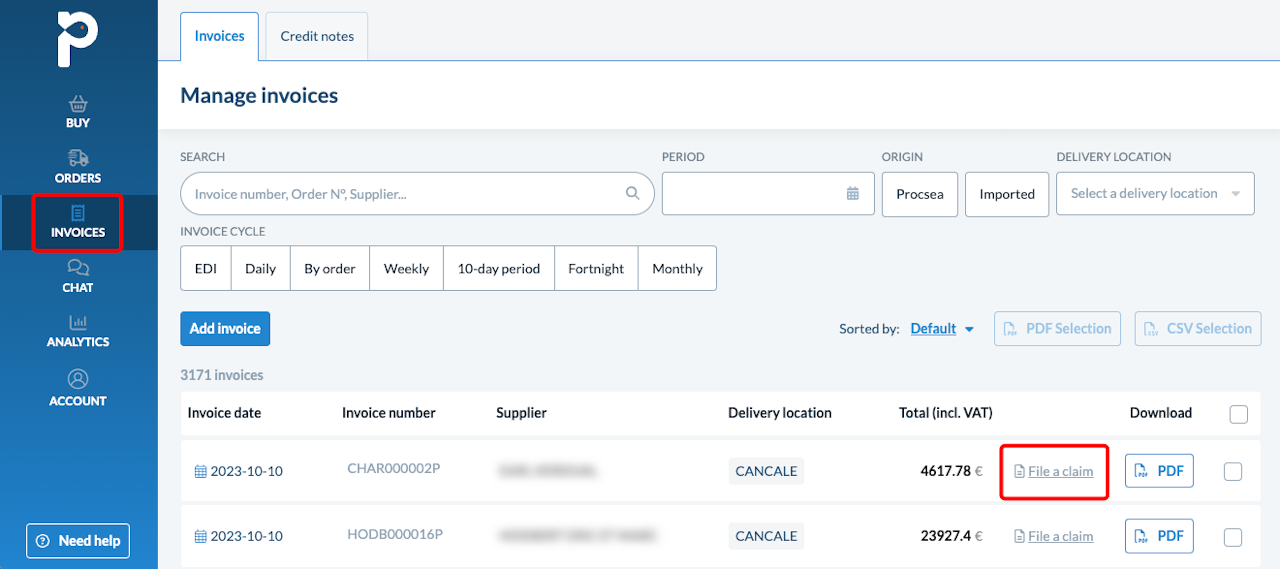
Task: Open the Sorted by Default dropdown
Action: point(942,329)
